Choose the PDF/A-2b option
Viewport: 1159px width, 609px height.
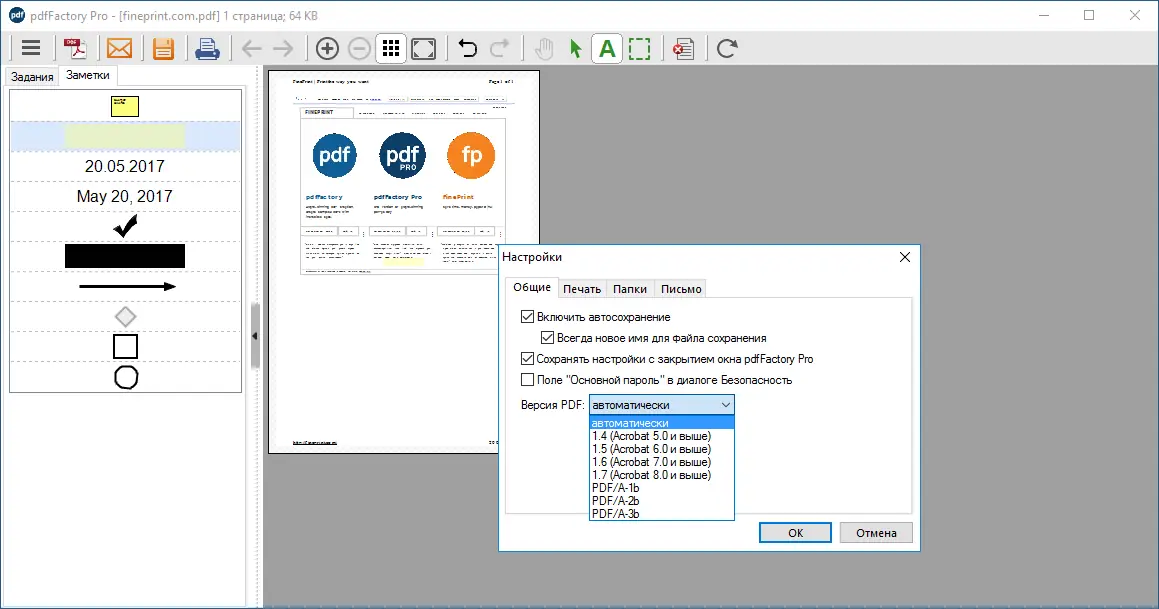[662, 500]
